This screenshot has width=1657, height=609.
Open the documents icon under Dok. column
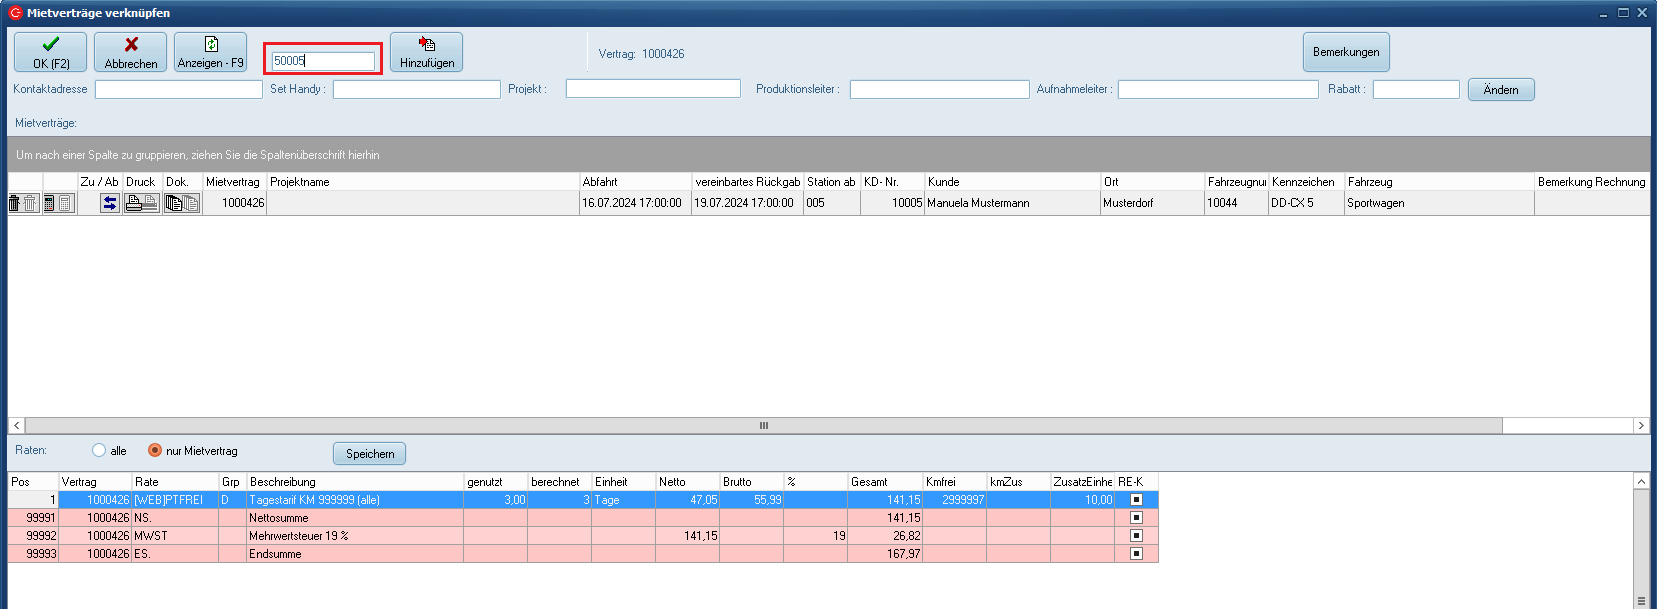(174, 203)
